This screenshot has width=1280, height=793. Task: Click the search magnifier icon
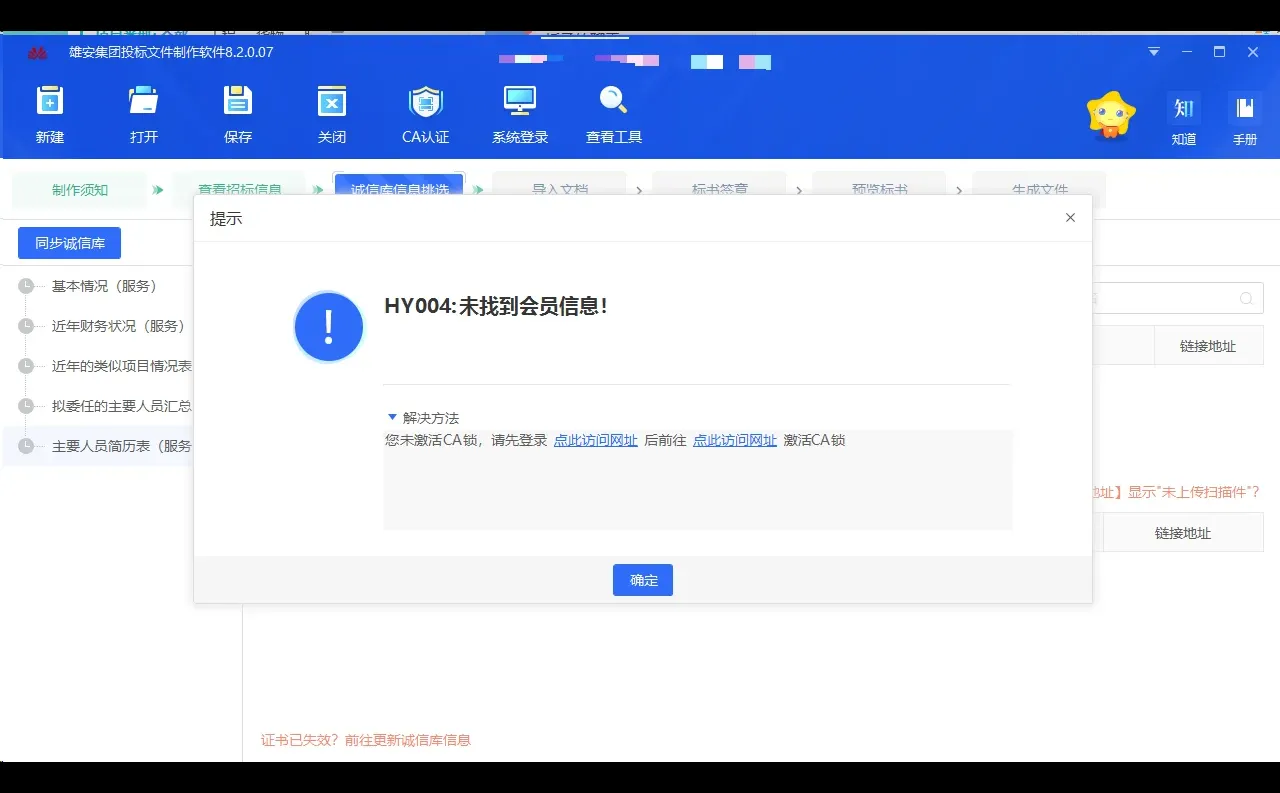point(1245,297)
